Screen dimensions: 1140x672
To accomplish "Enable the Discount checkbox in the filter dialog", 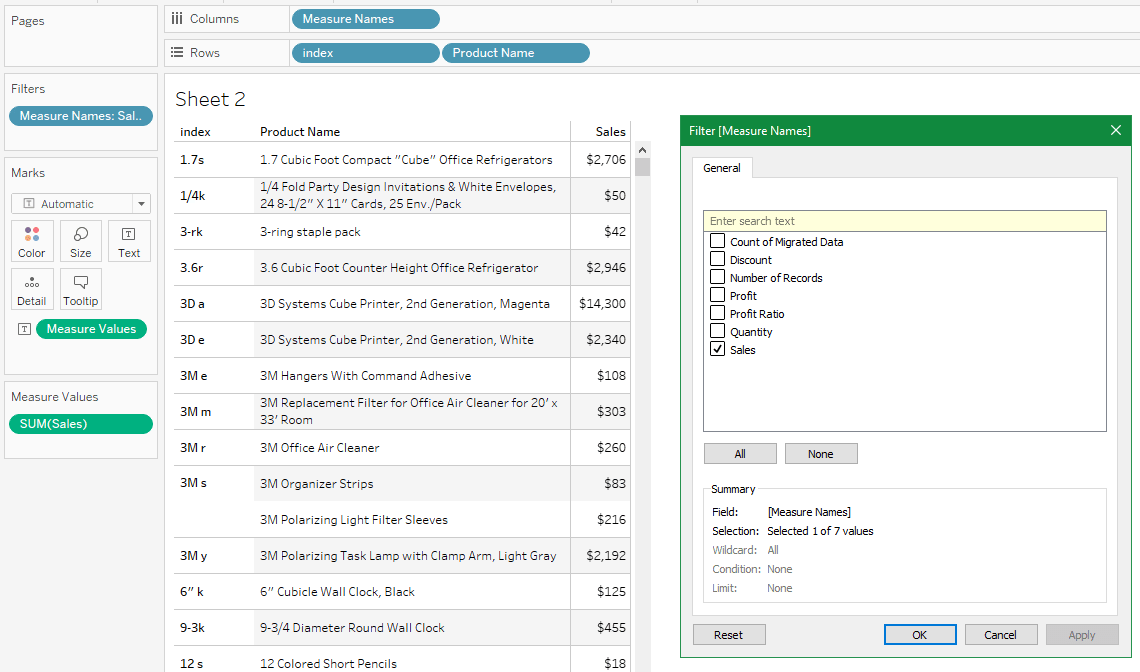I will 716,259.
